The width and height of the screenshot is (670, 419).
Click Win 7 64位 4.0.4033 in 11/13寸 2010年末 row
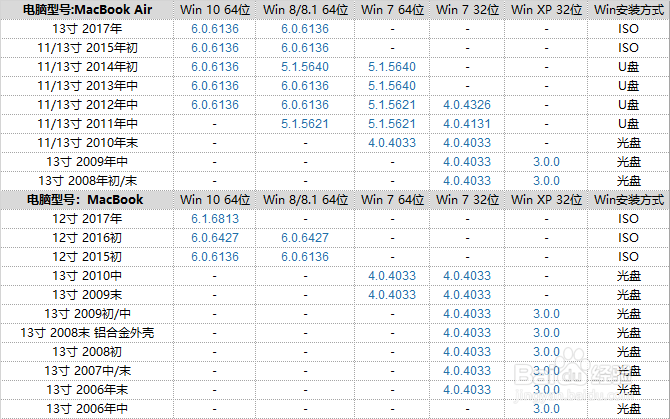pyautogui.click(x=392, y=143)
